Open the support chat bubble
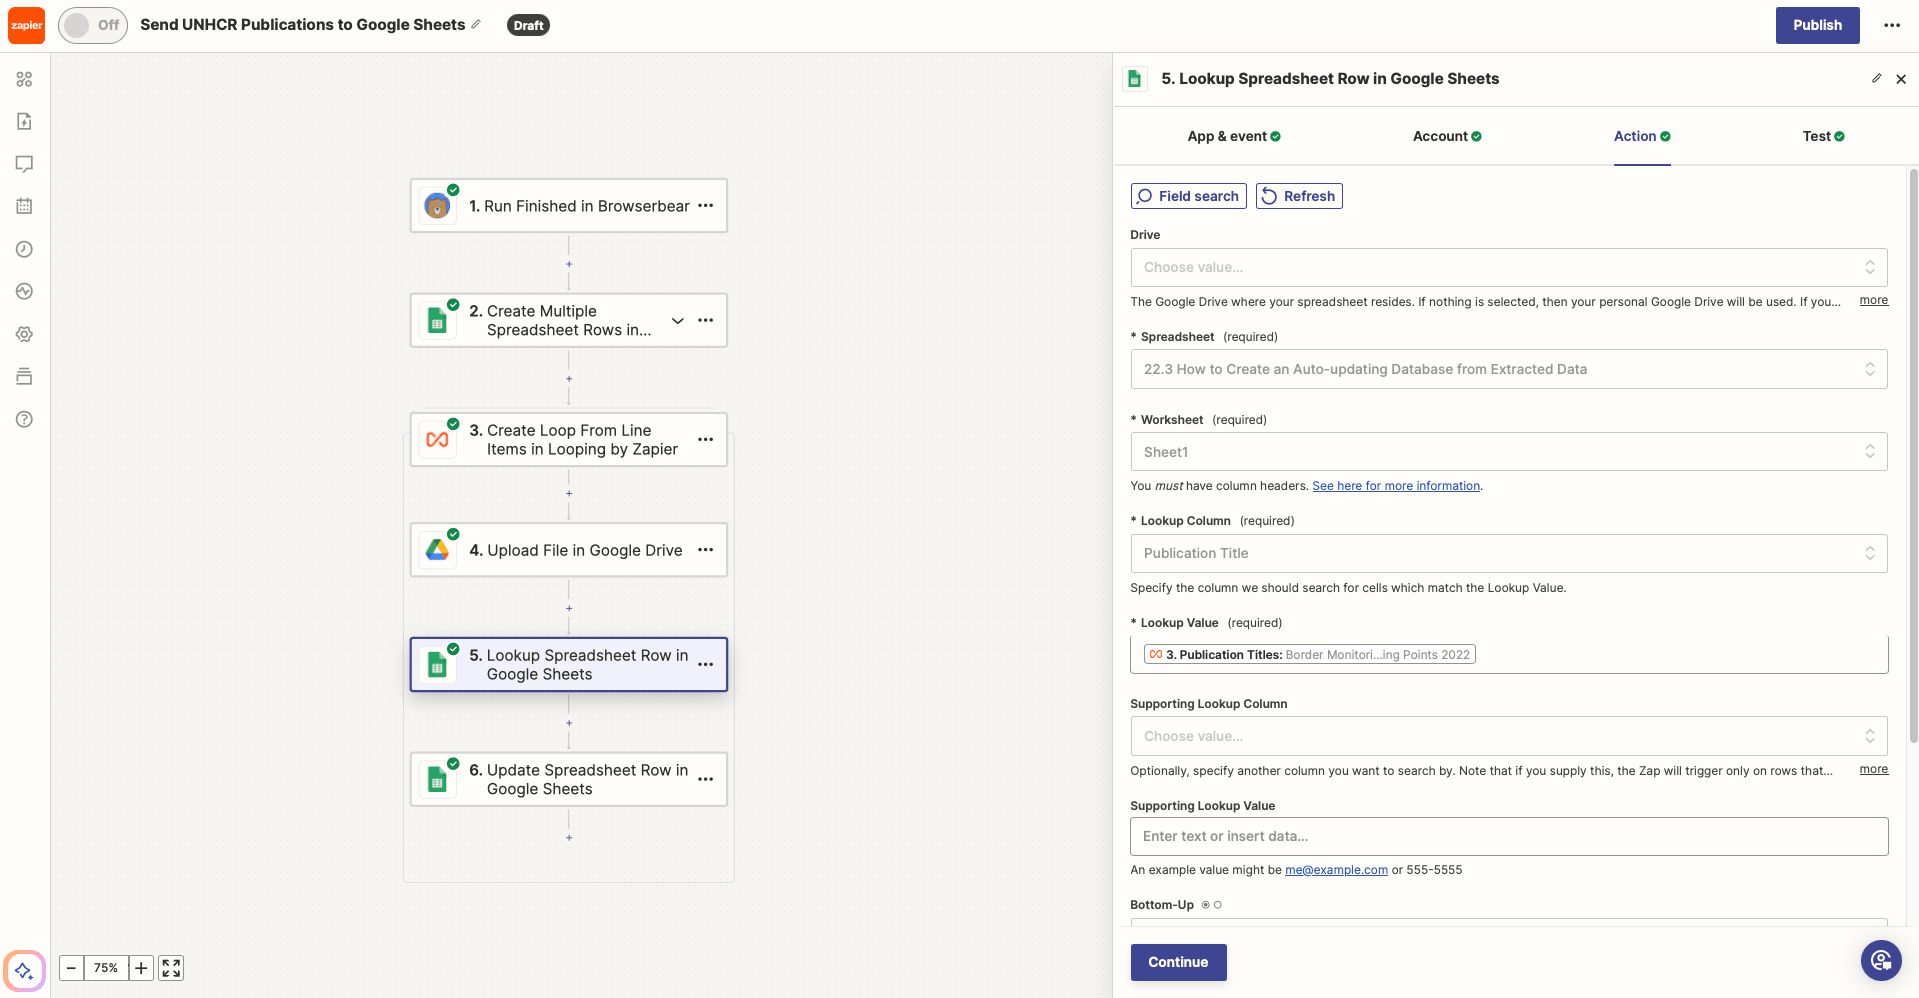 1880,961
